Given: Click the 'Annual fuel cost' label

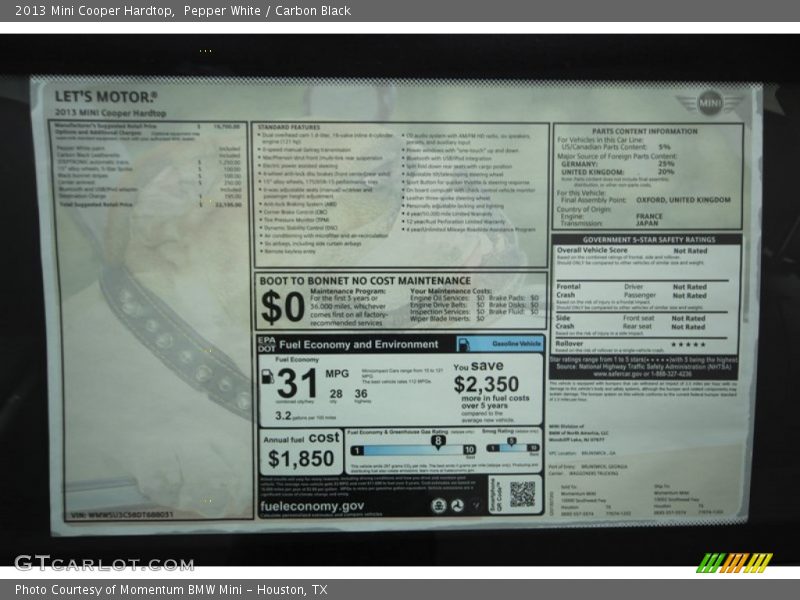Looking at the screenshot, I should (x=301, y=438).
